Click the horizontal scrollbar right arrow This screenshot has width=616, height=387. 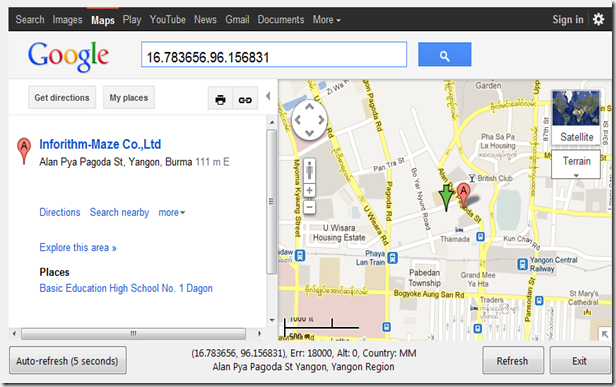click(x=259, y=334)
